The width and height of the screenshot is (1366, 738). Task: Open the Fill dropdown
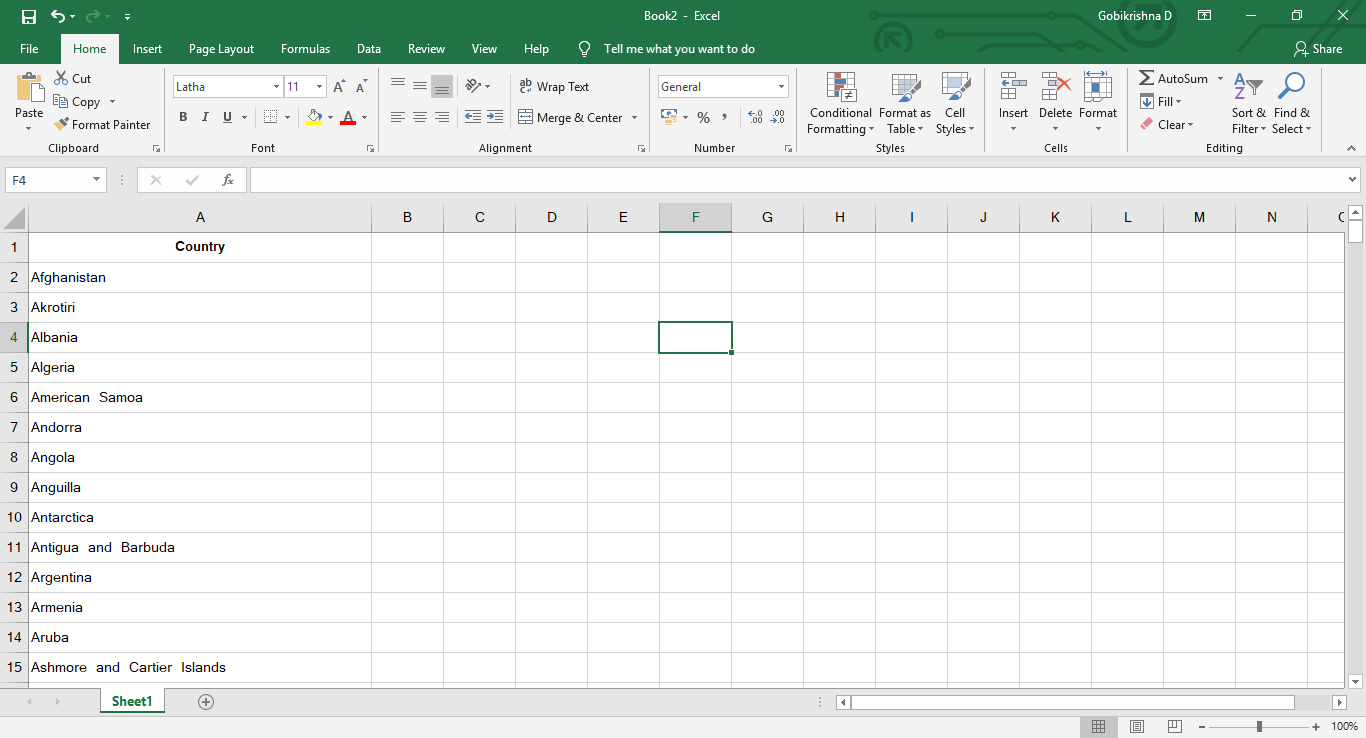pos(1161,101)
